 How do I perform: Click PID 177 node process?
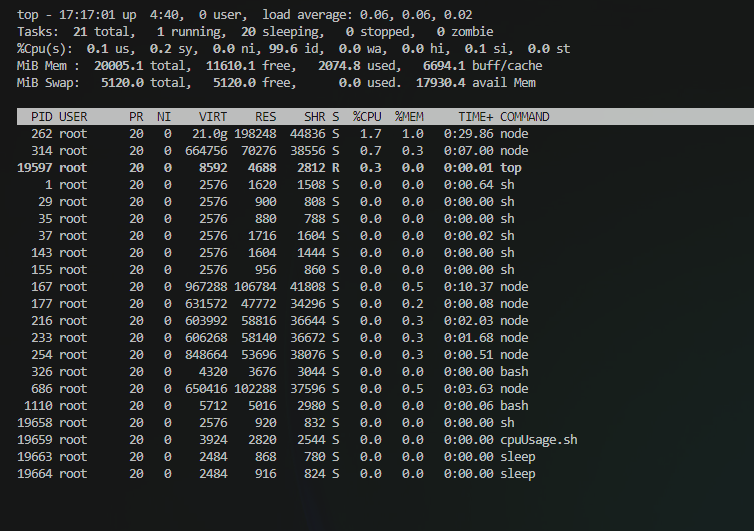[x=42, y=304]
